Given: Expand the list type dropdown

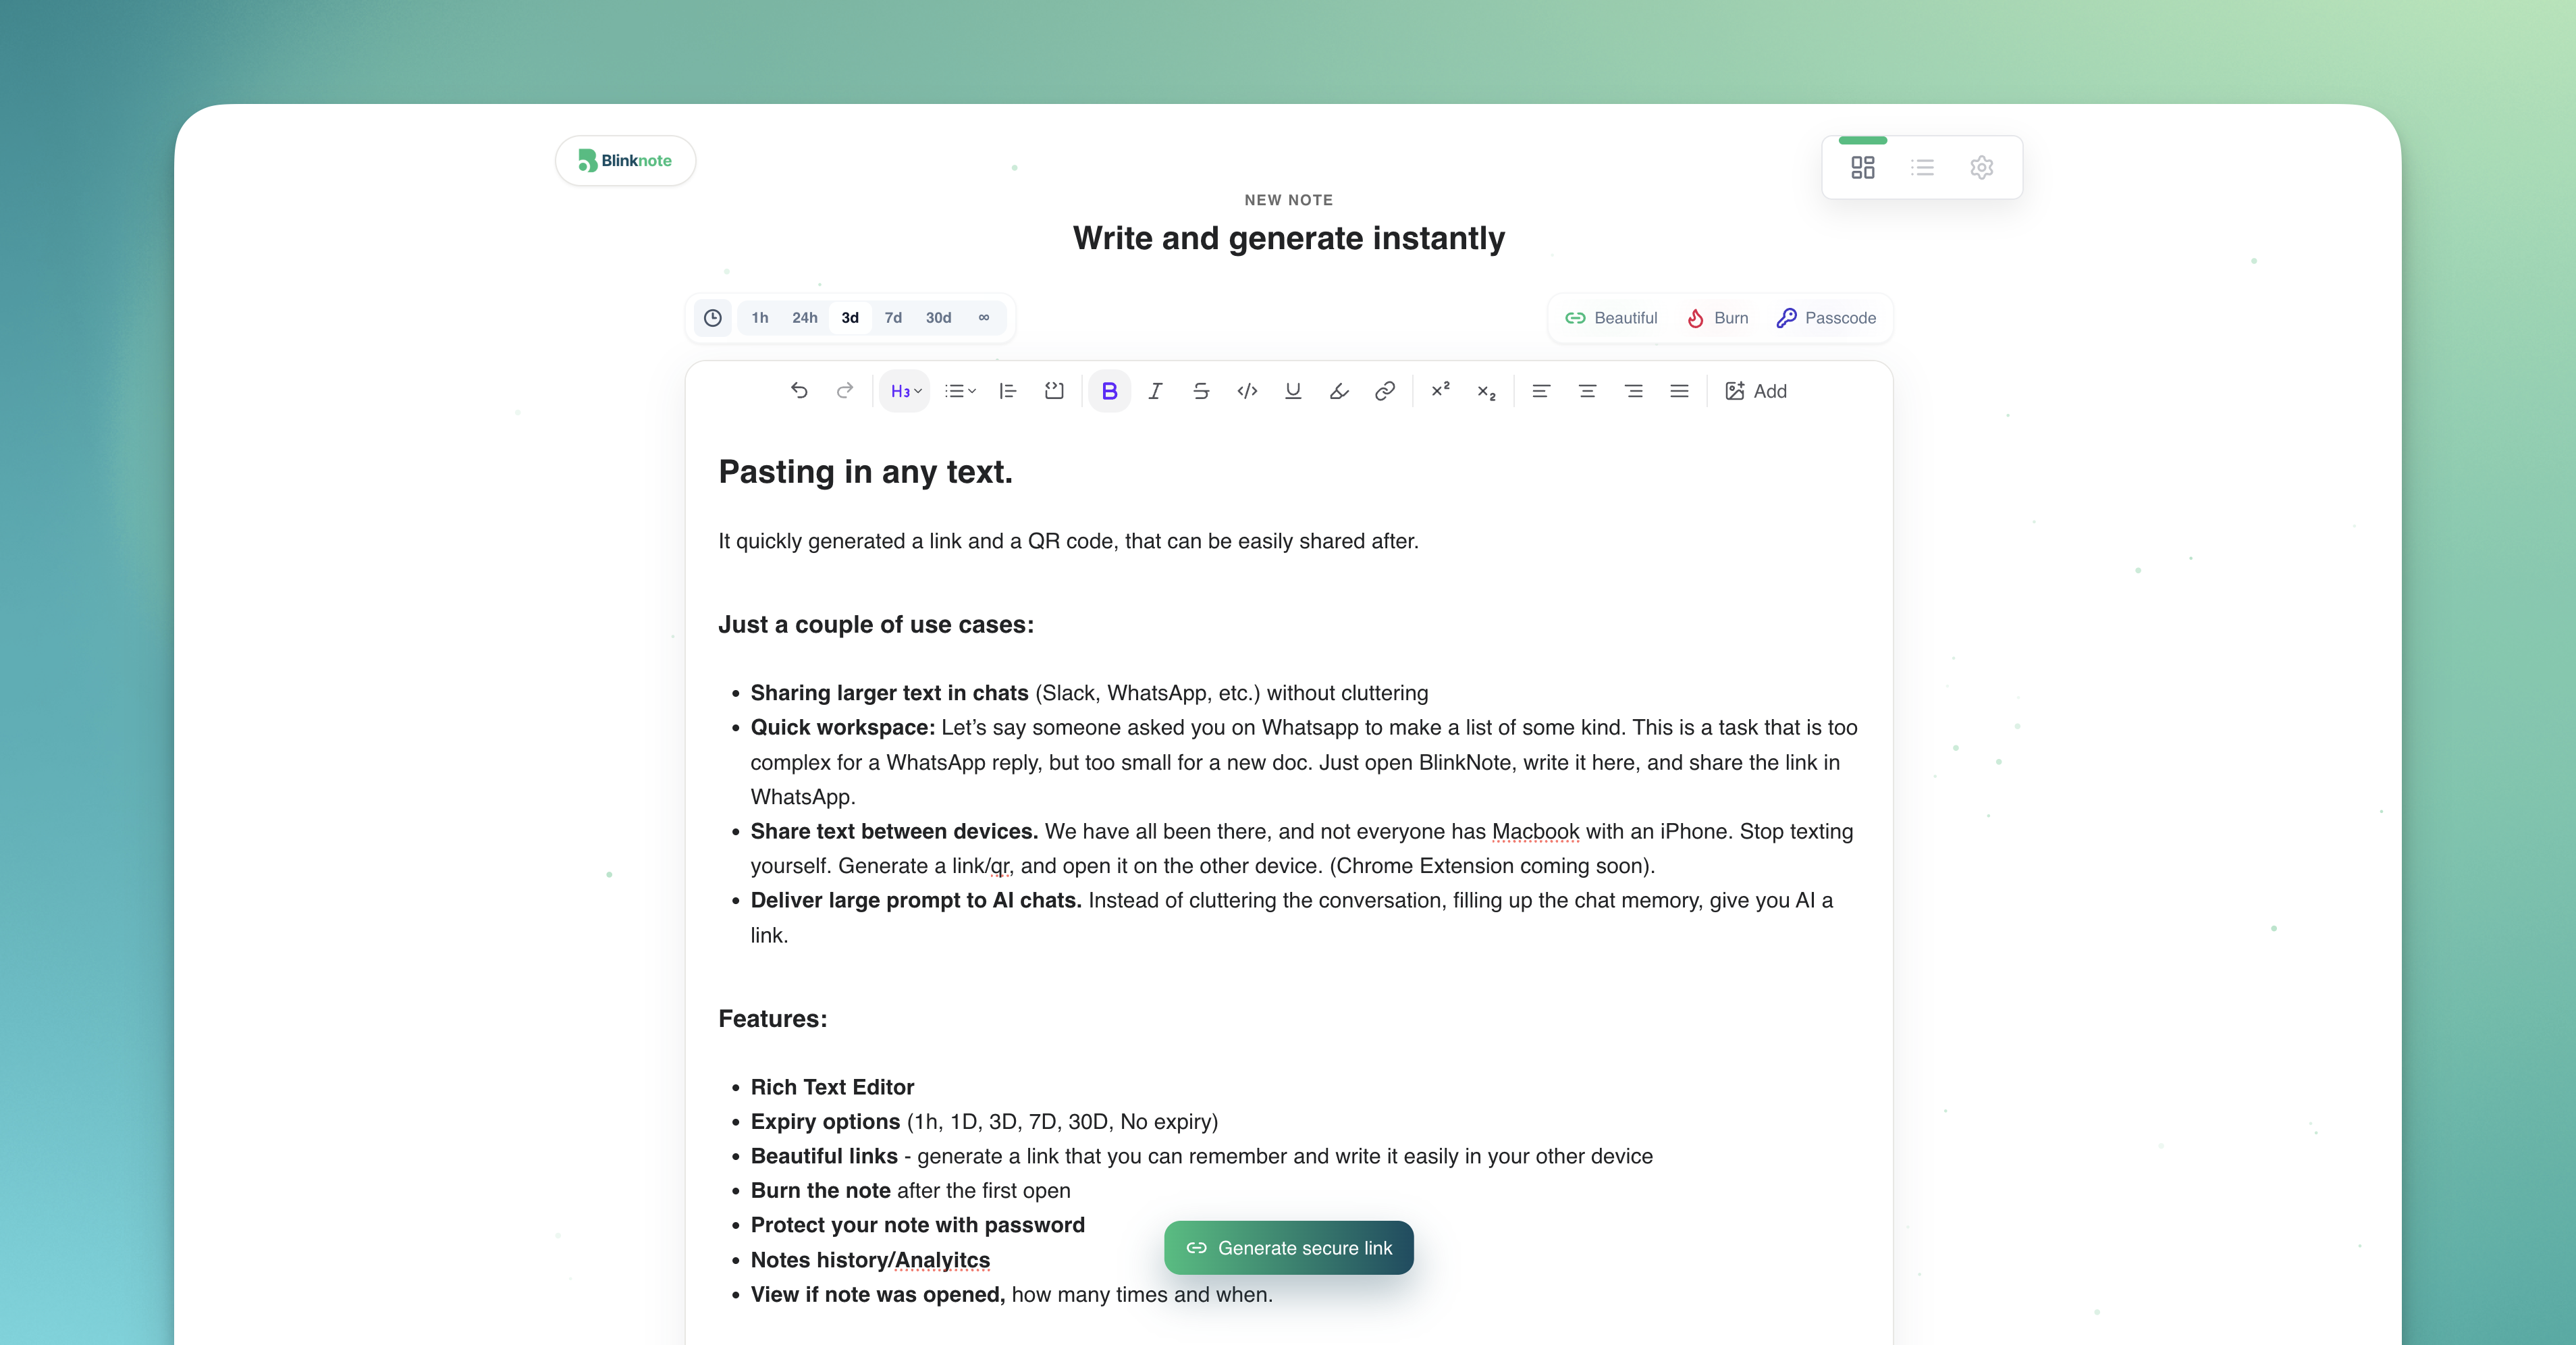Looking at the screenshot, I should (960, 391).
